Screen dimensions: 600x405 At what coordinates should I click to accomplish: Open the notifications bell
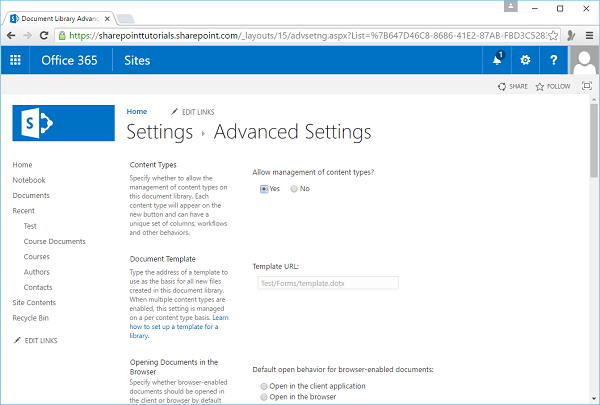coord(497,60)
